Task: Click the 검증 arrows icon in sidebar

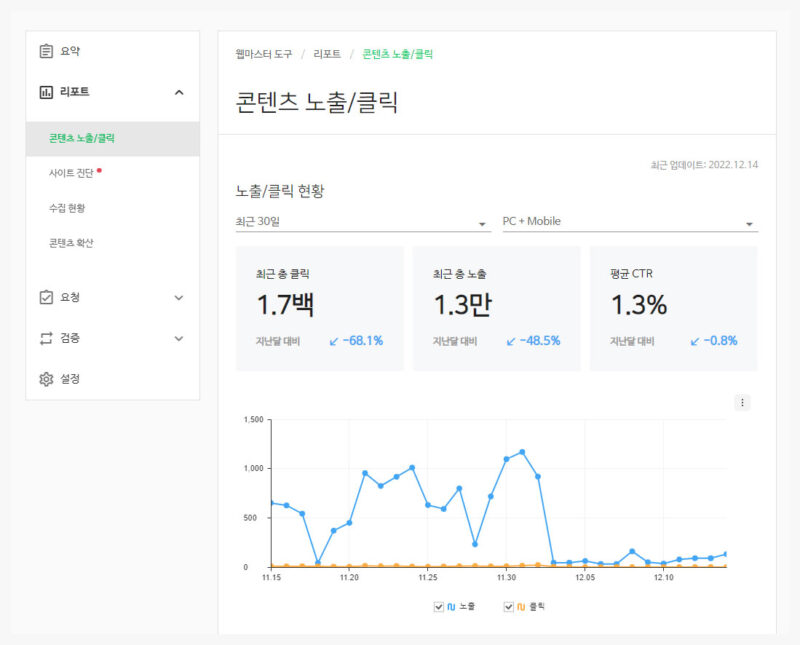Action: coord(46,338)
